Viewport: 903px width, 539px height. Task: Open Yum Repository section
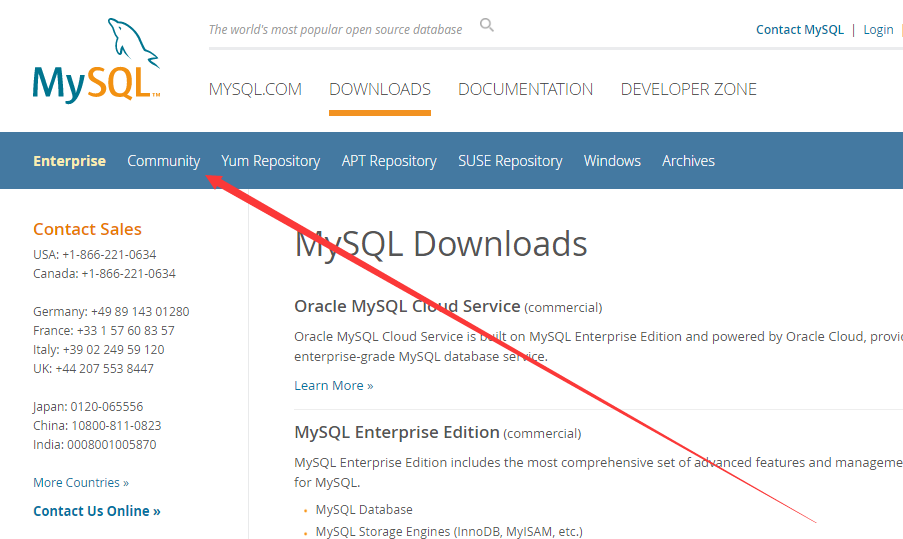coord(271,161)
